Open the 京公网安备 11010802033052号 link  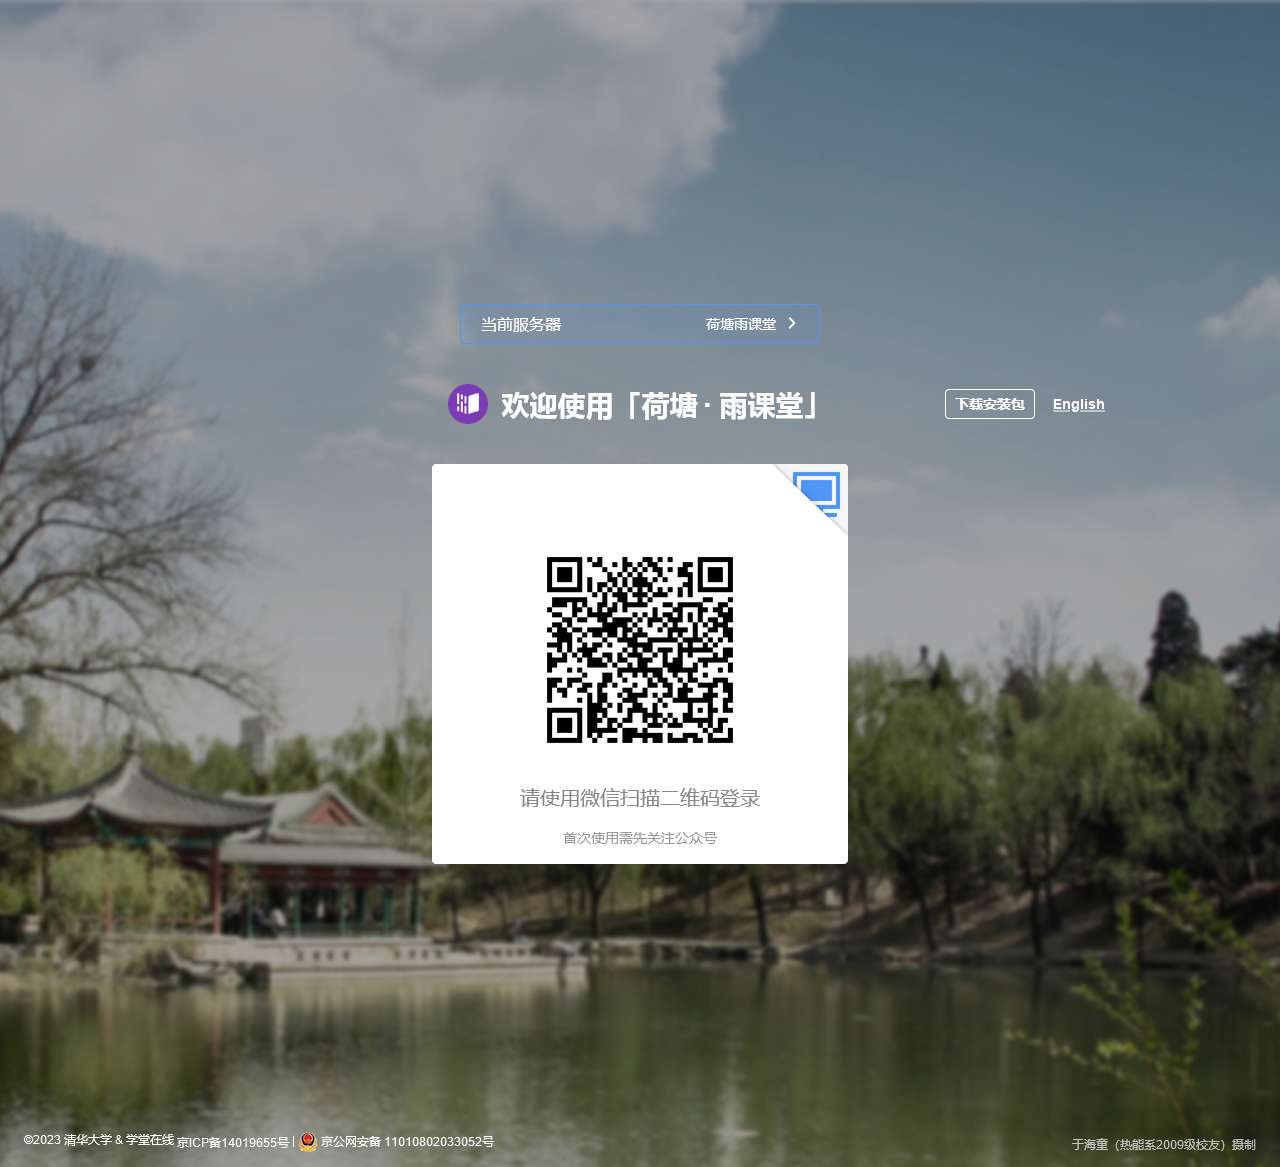[x=407, y=1141]
